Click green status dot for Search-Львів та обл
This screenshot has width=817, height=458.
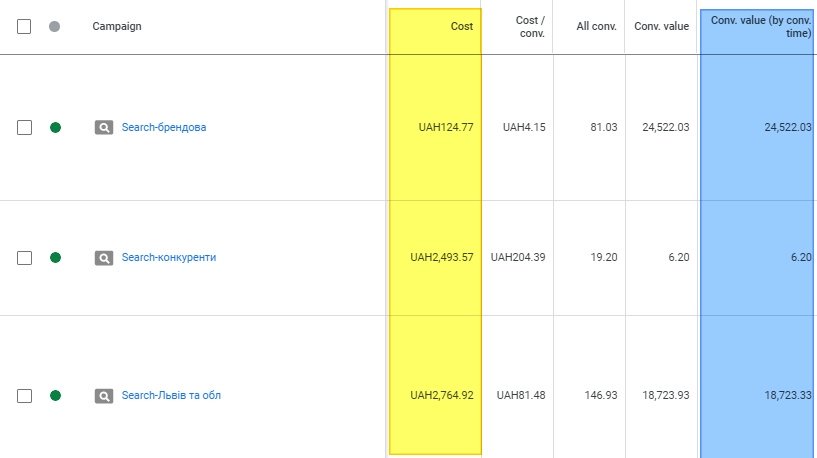(55, 396)
